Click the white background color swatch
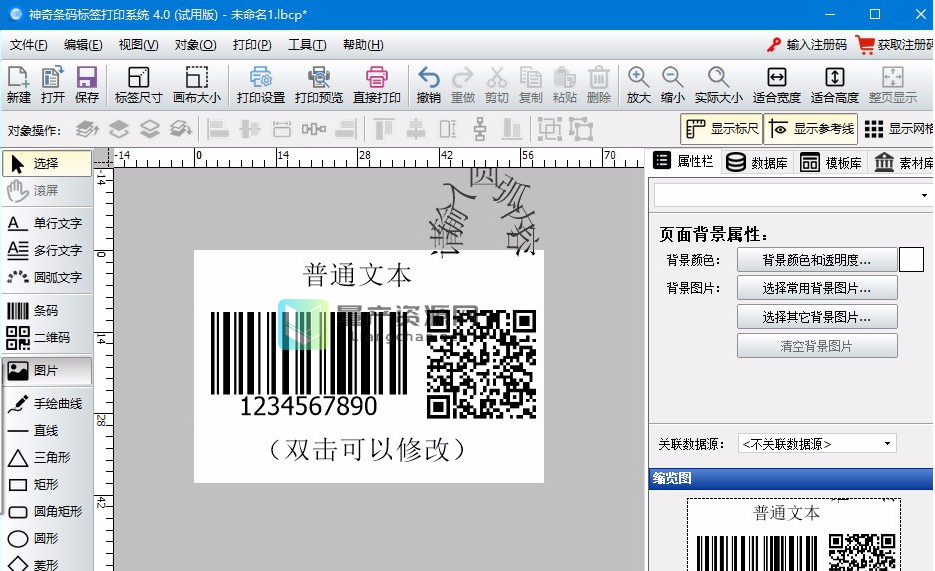The height and width of the screenshot is (571, 935). click(x=911, y=260)
